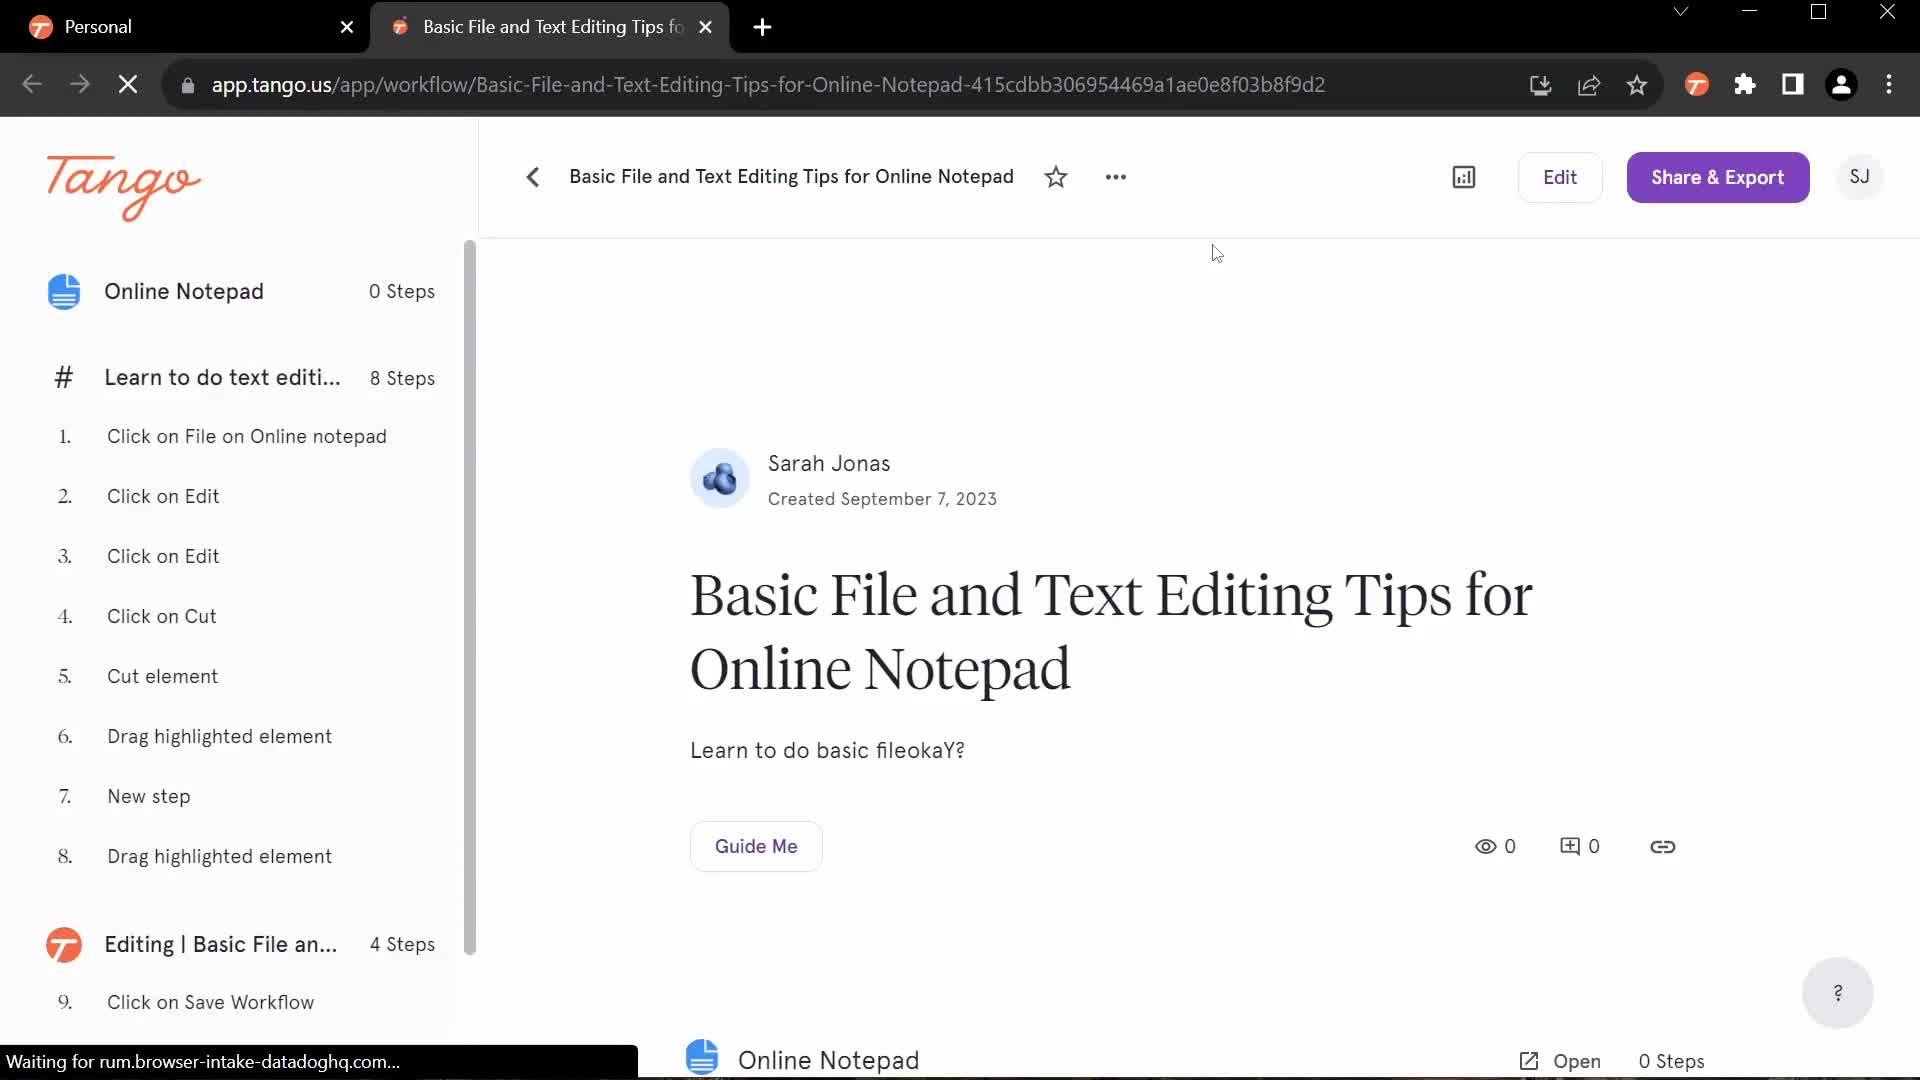Open the three-dot more options menu
Image resolution: width=1920 pixels, height=1080 pixels.
[1116, 177]
